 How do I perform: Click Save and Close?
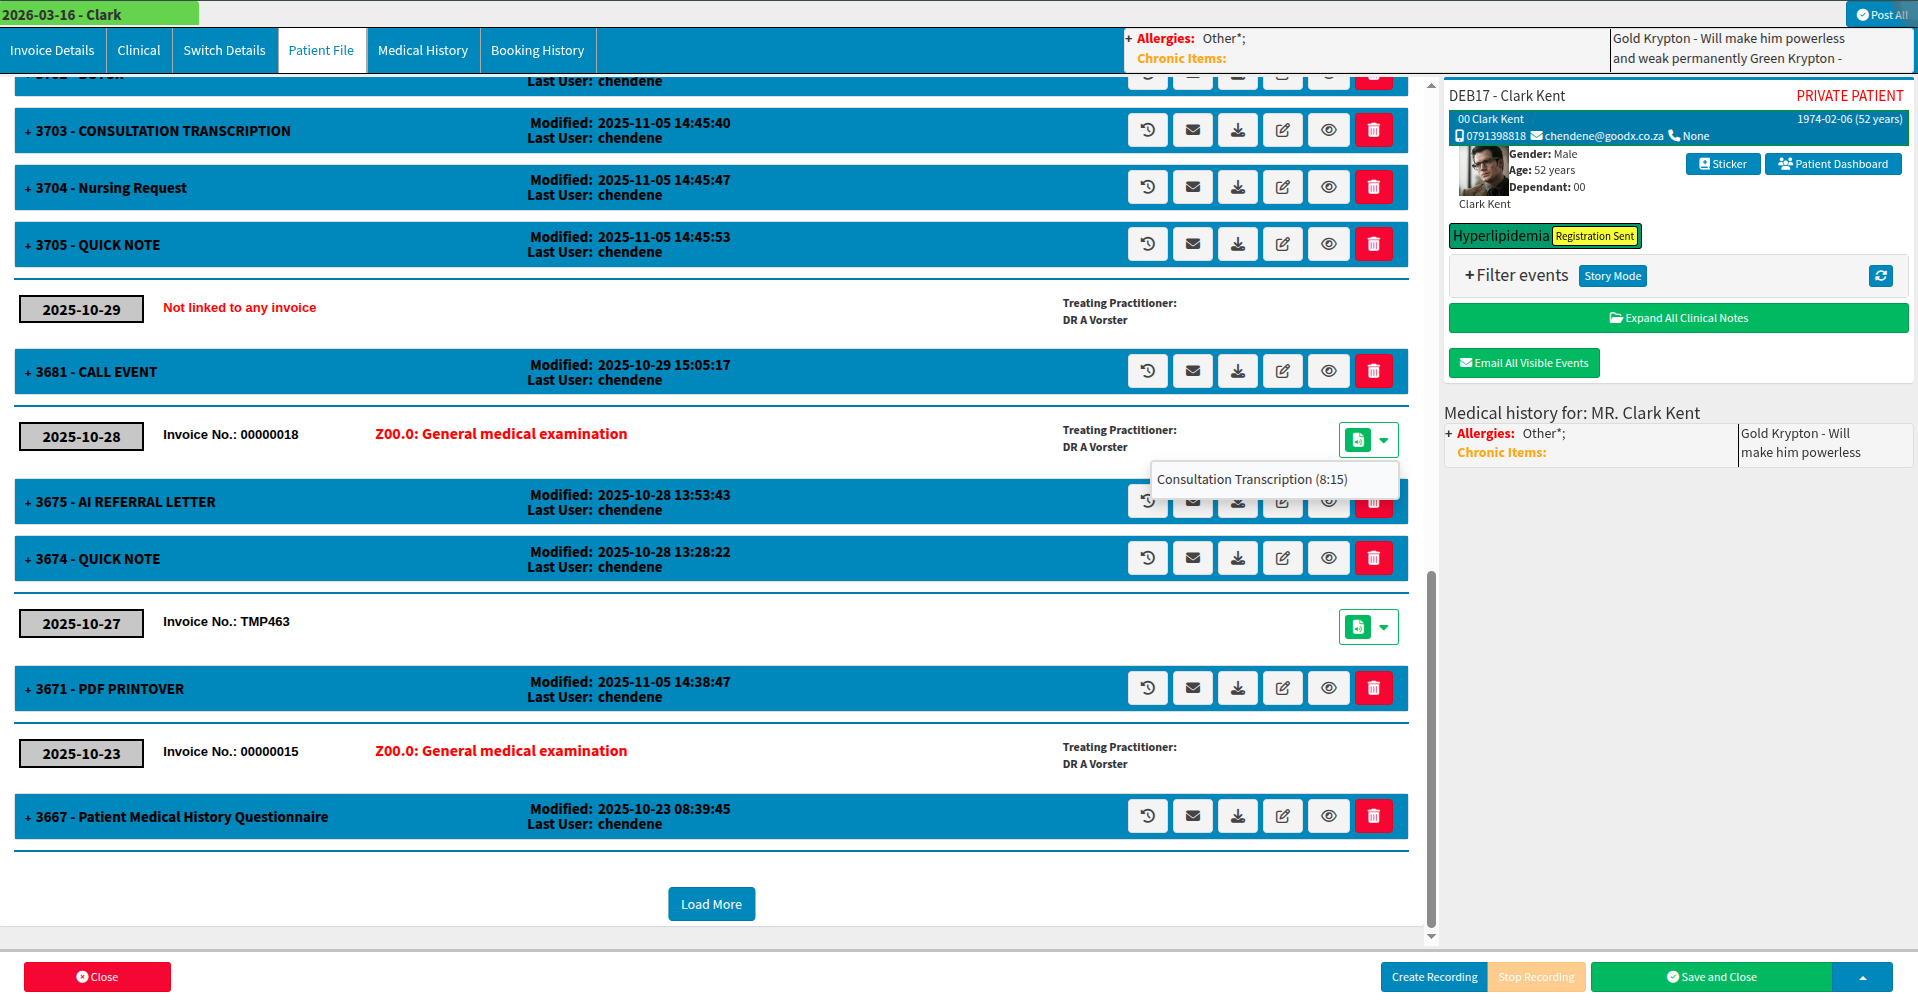1711,977
